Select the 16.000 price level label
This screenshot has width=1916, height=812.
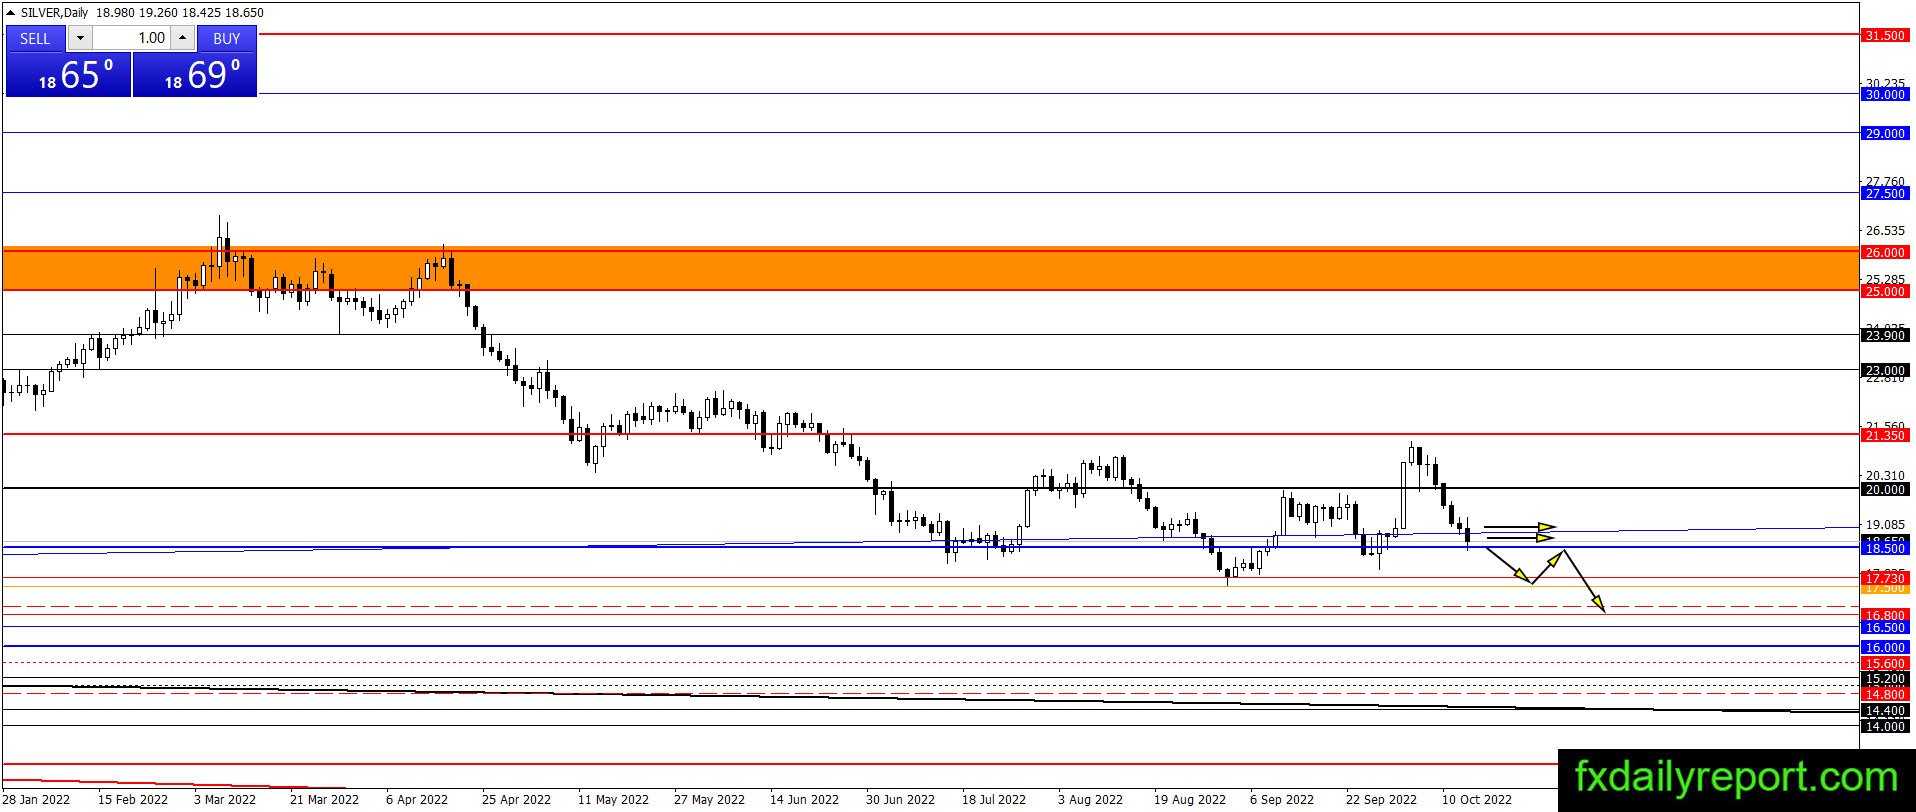(1885, 647)
